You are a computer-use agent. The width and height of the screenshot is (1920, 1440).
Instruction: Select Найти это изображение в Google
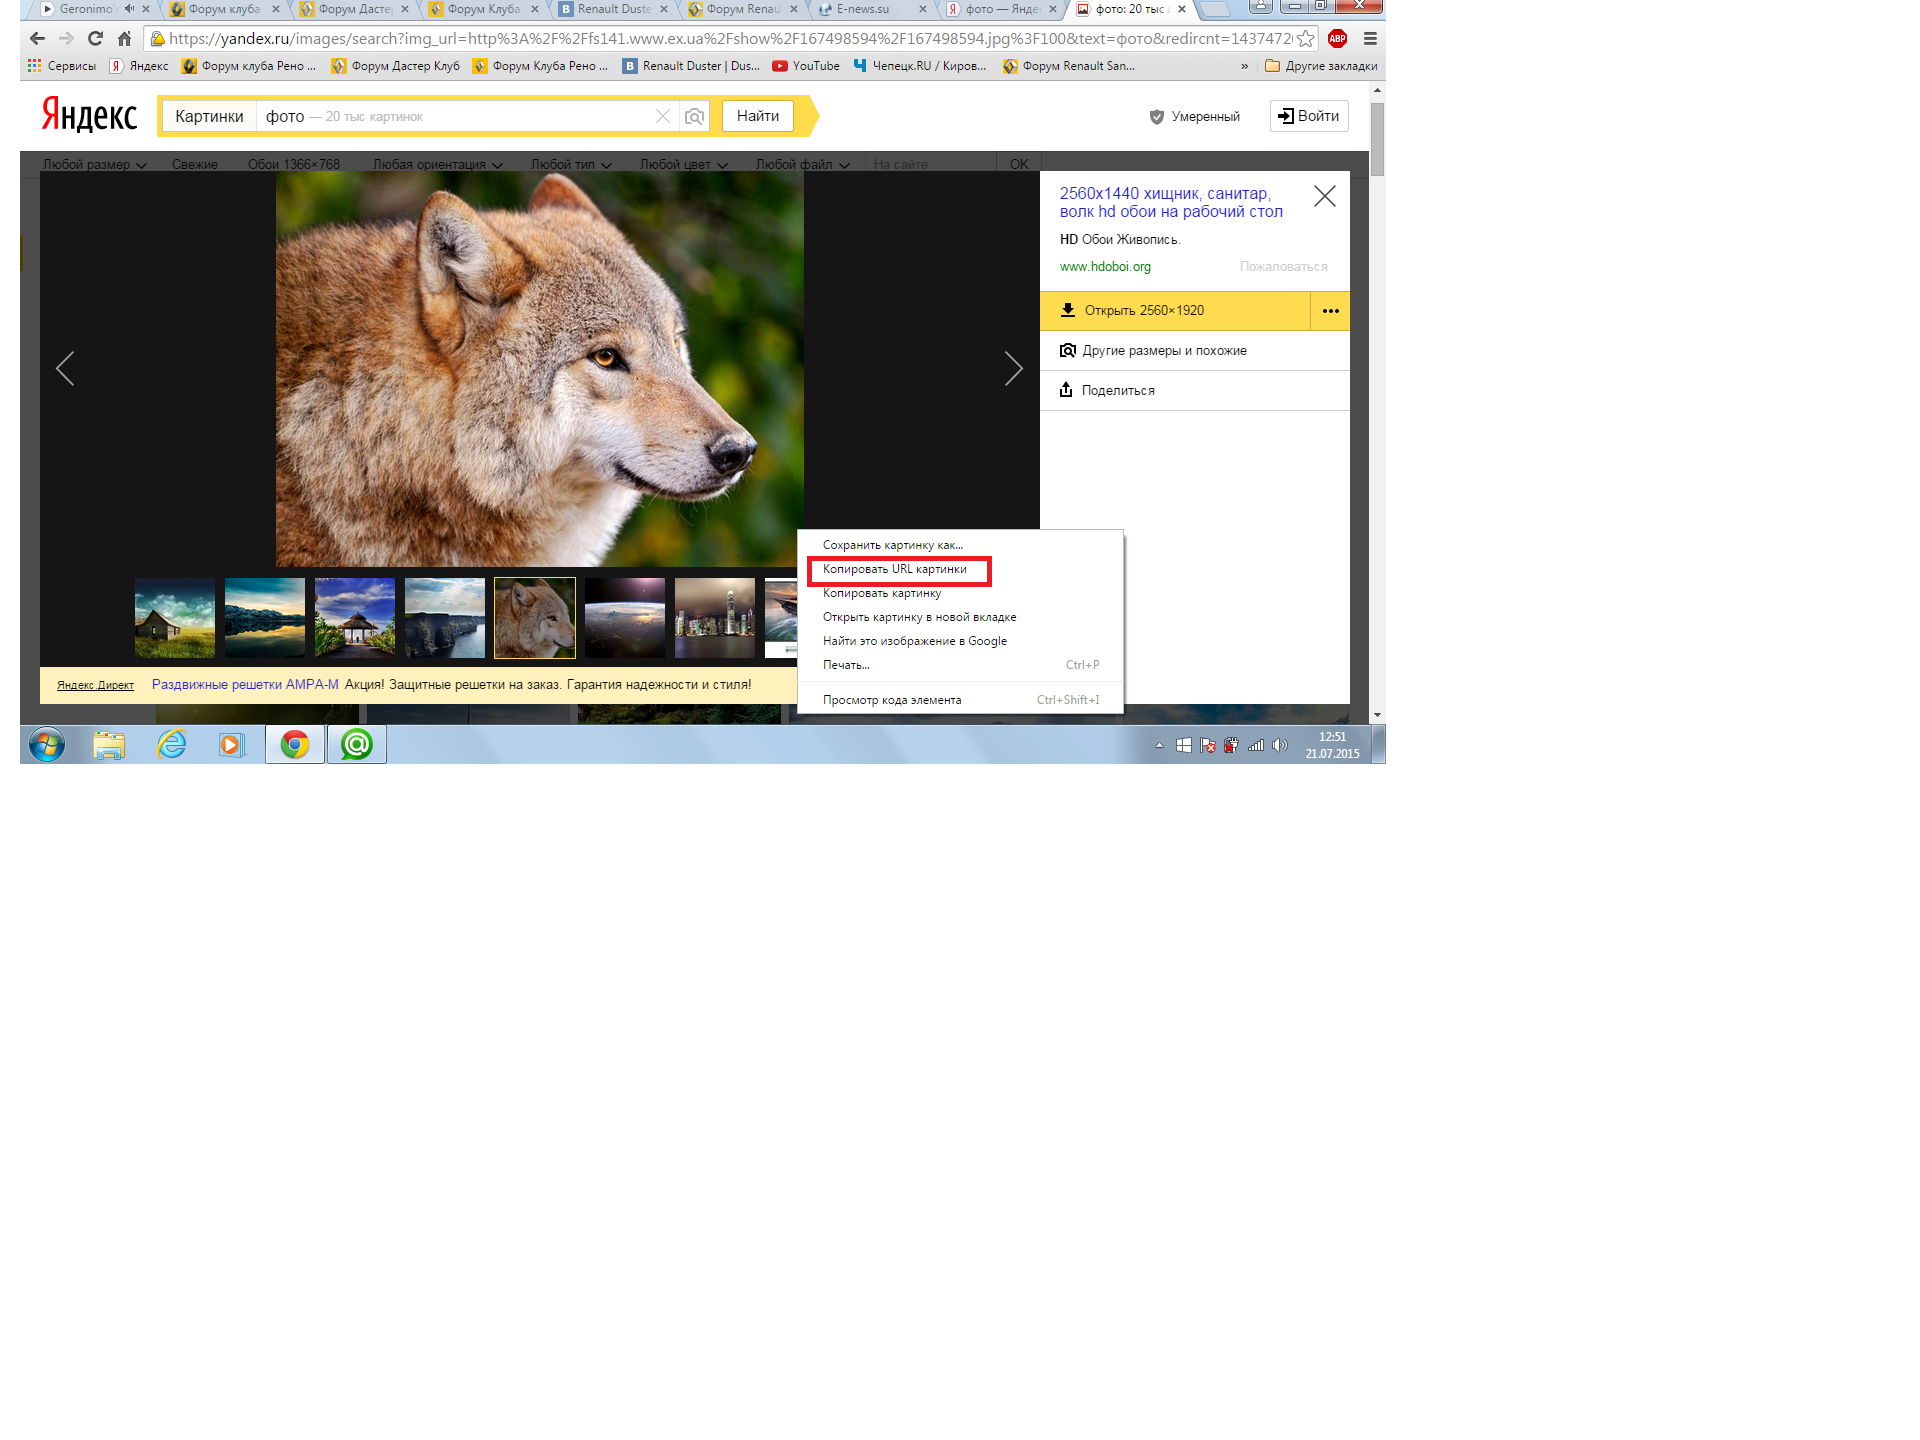(960, 641)
